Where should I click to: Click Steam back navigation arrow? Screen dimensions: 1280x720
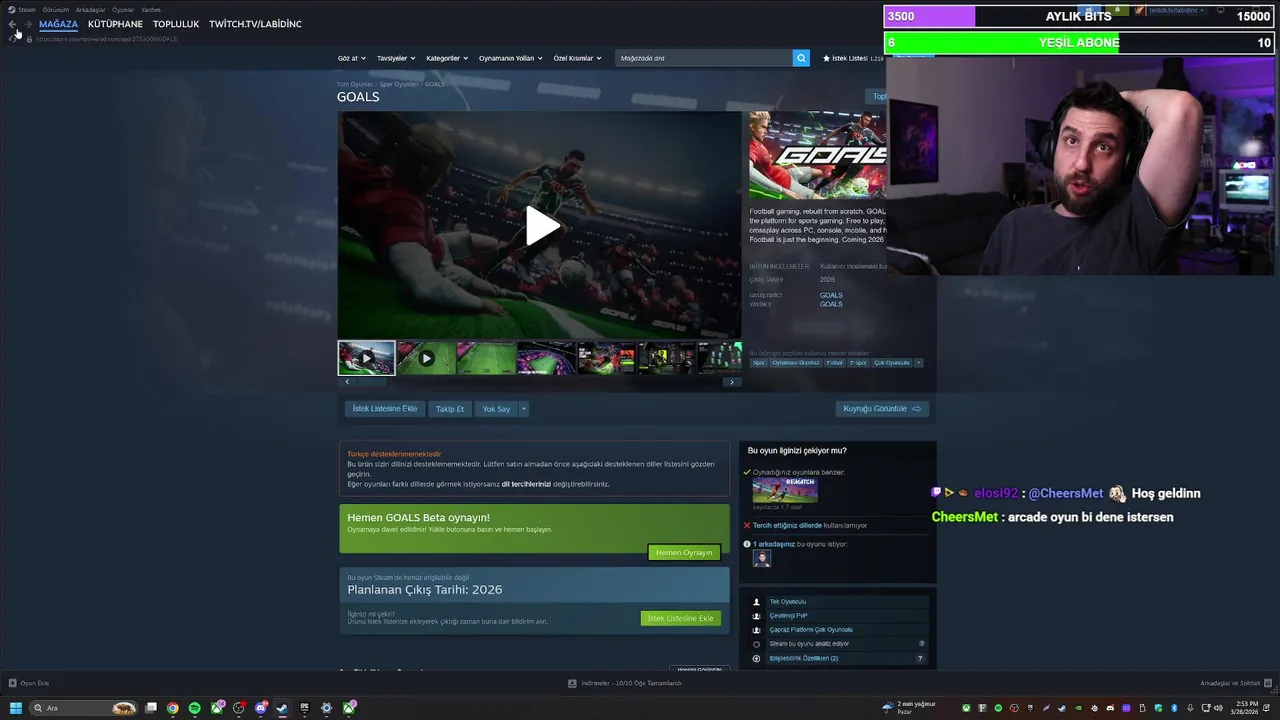(x=13, y=24)
